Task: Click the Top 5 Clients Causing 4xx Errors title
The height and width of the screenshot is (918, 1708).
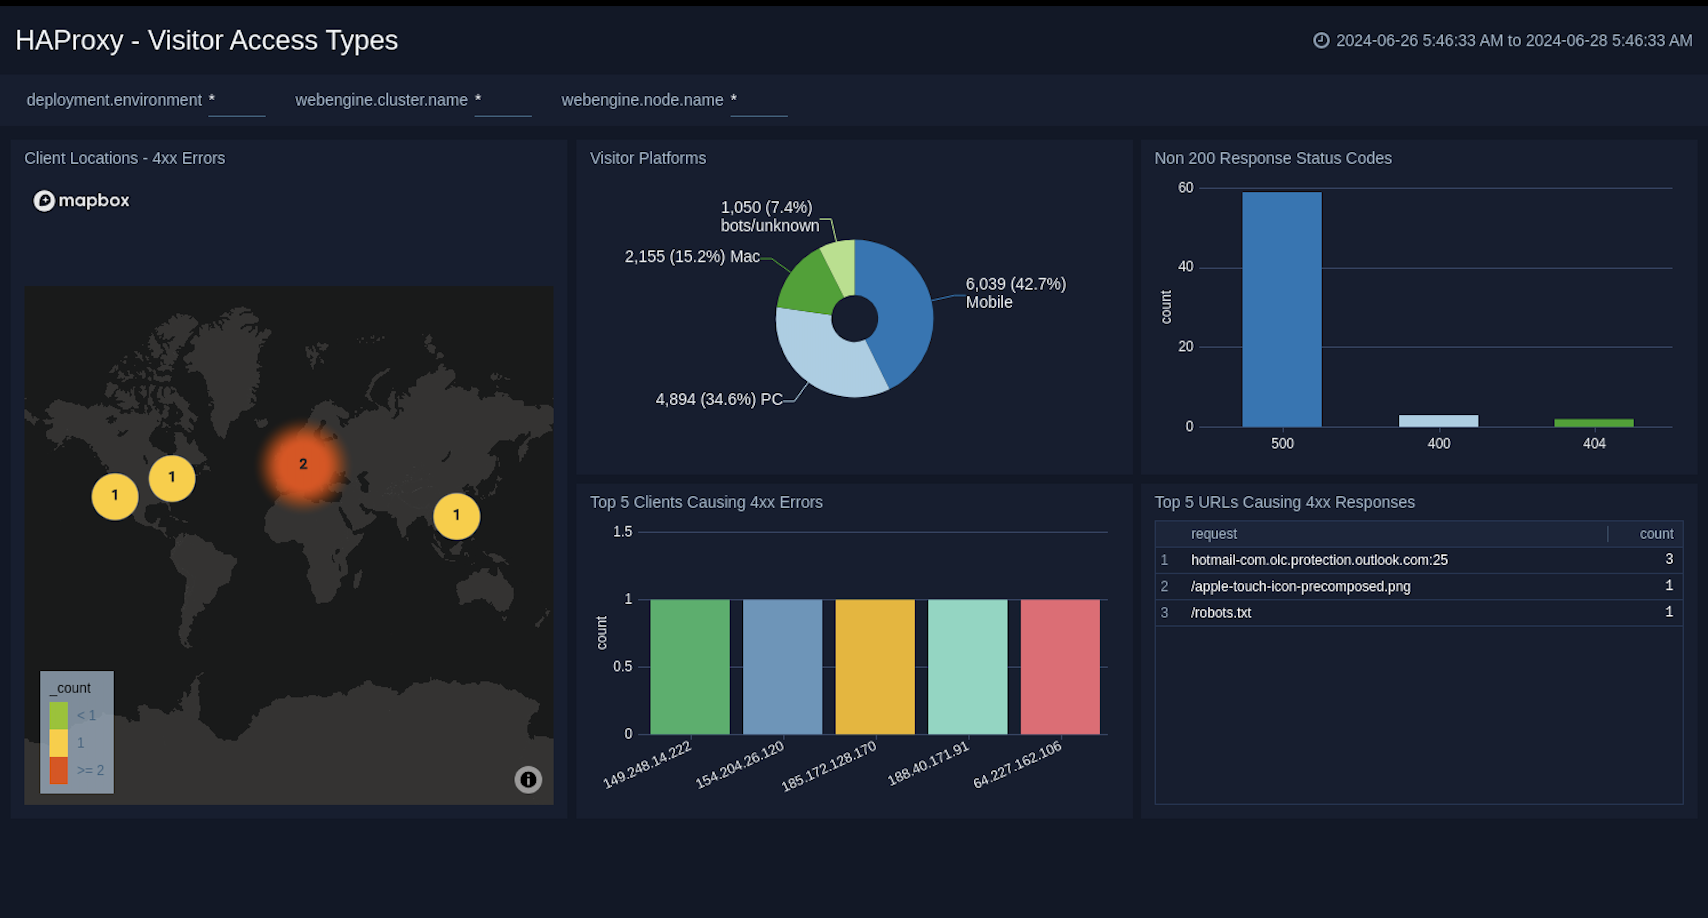Action: [706, 502]
